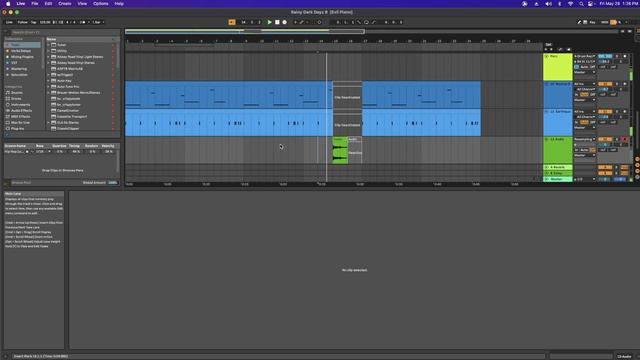Screen dimensions: 640x360
Task: Open the View menu
Action: tap(82, 4)
